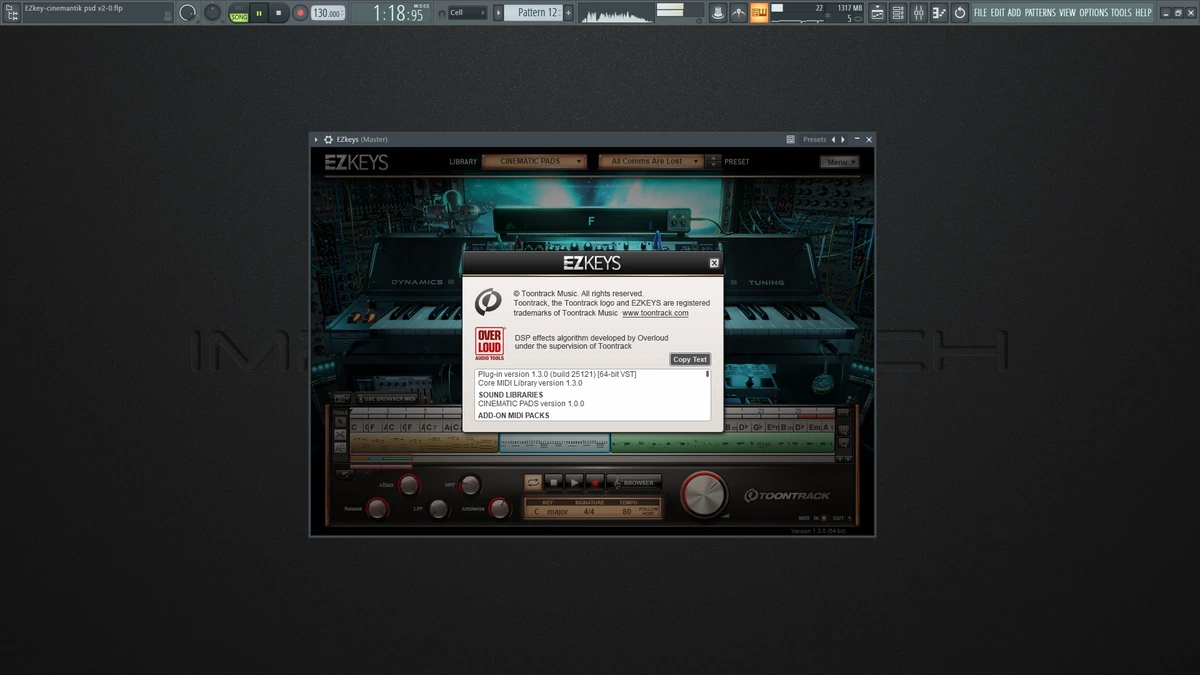The height and width of the screenshot is (675, 1200).
Task: Open the www.toontrack.com link
Action: pos(655,313)
